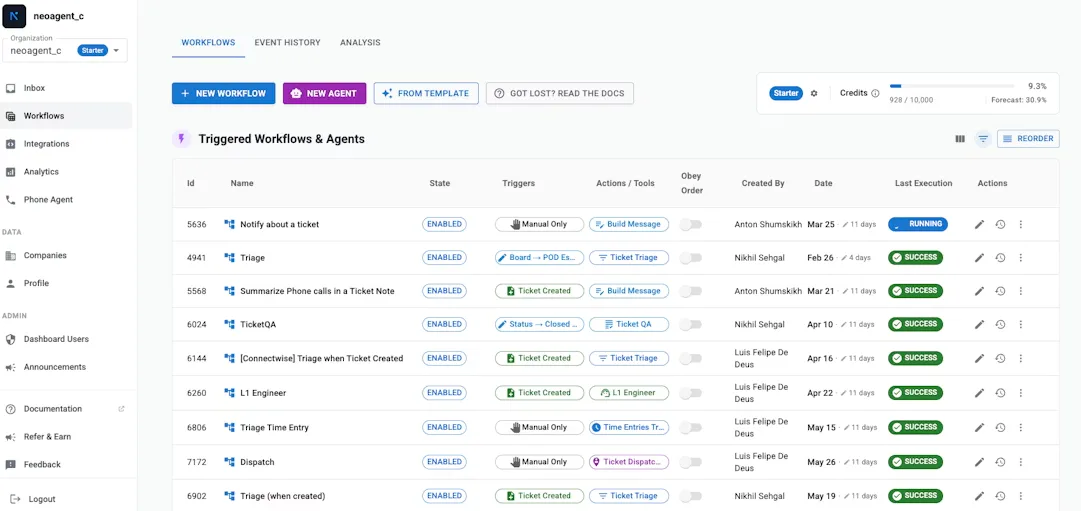The image size is (1081, 511).
Task: Open more options for Triage Time Entry
Action: click(x=1021, y=428)
